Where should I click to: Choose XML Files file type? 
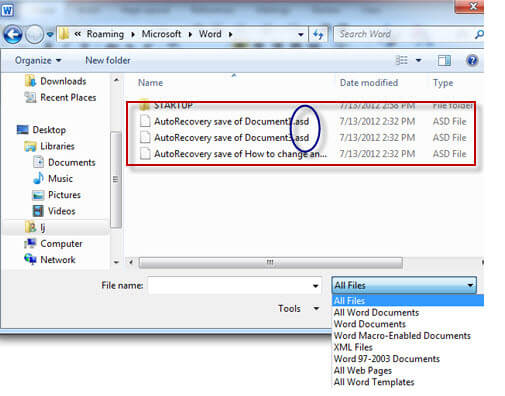point(353,347)
